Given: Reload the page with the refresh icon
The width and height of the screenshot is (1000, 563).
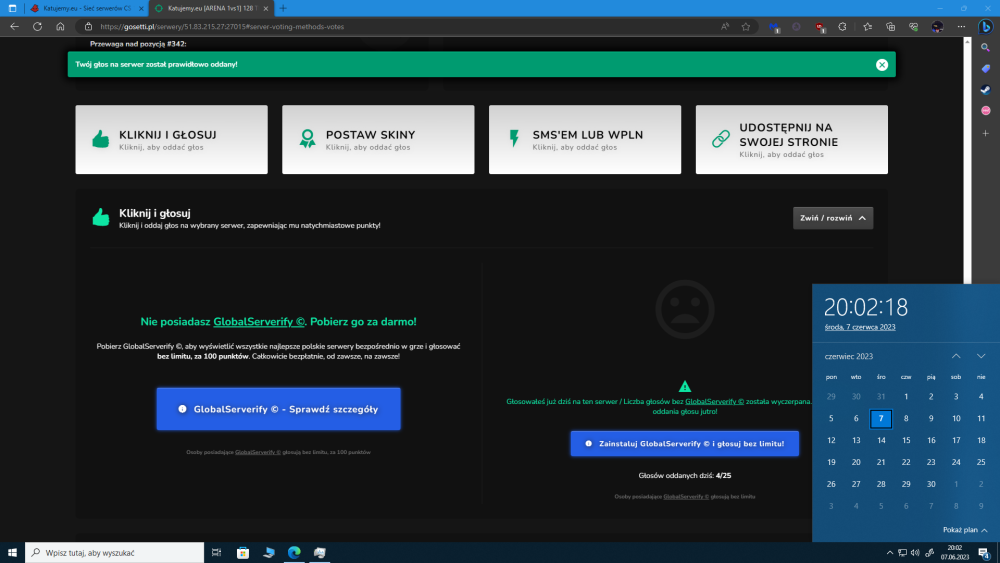Looking at the screenshot, I should [x=38, y=27].
